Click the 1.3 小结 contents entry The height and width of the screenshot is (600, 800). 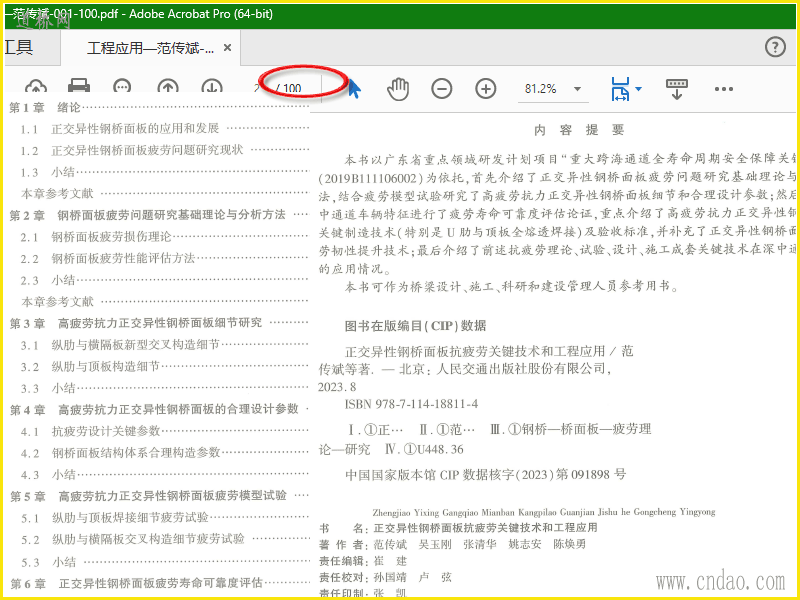pos(164,172)
